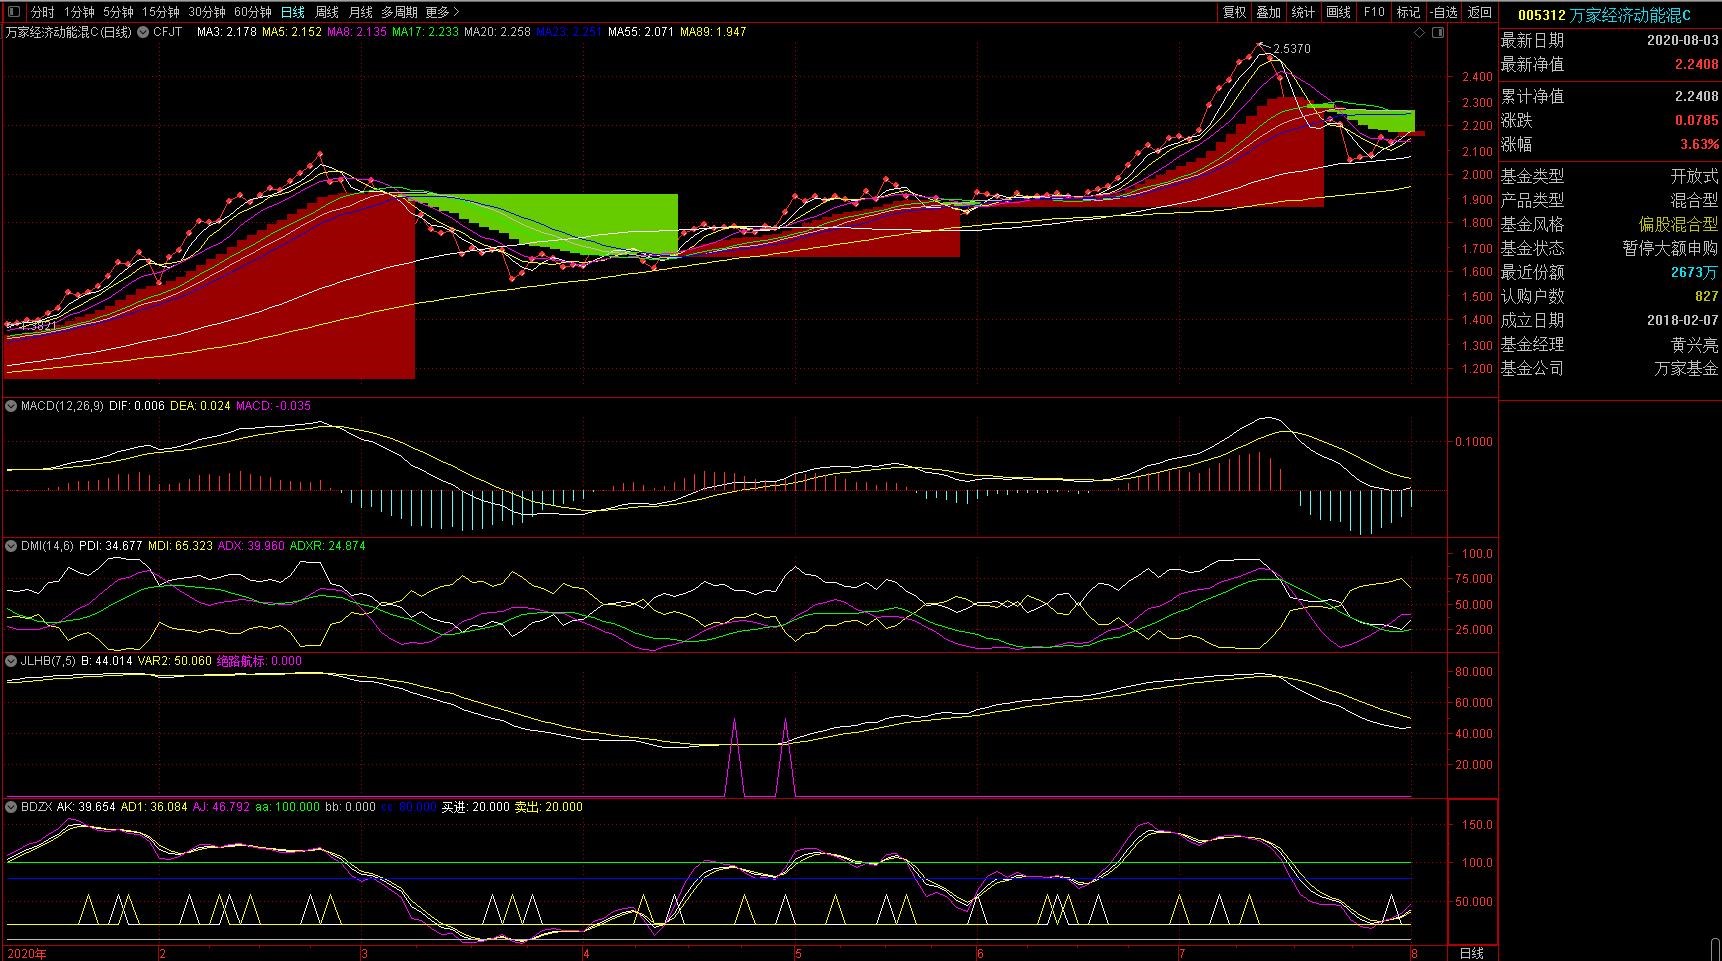Click the ADX: 39.960 value in the DMI panel
This screenshot has width=1722, height=961.
(251, 546)
